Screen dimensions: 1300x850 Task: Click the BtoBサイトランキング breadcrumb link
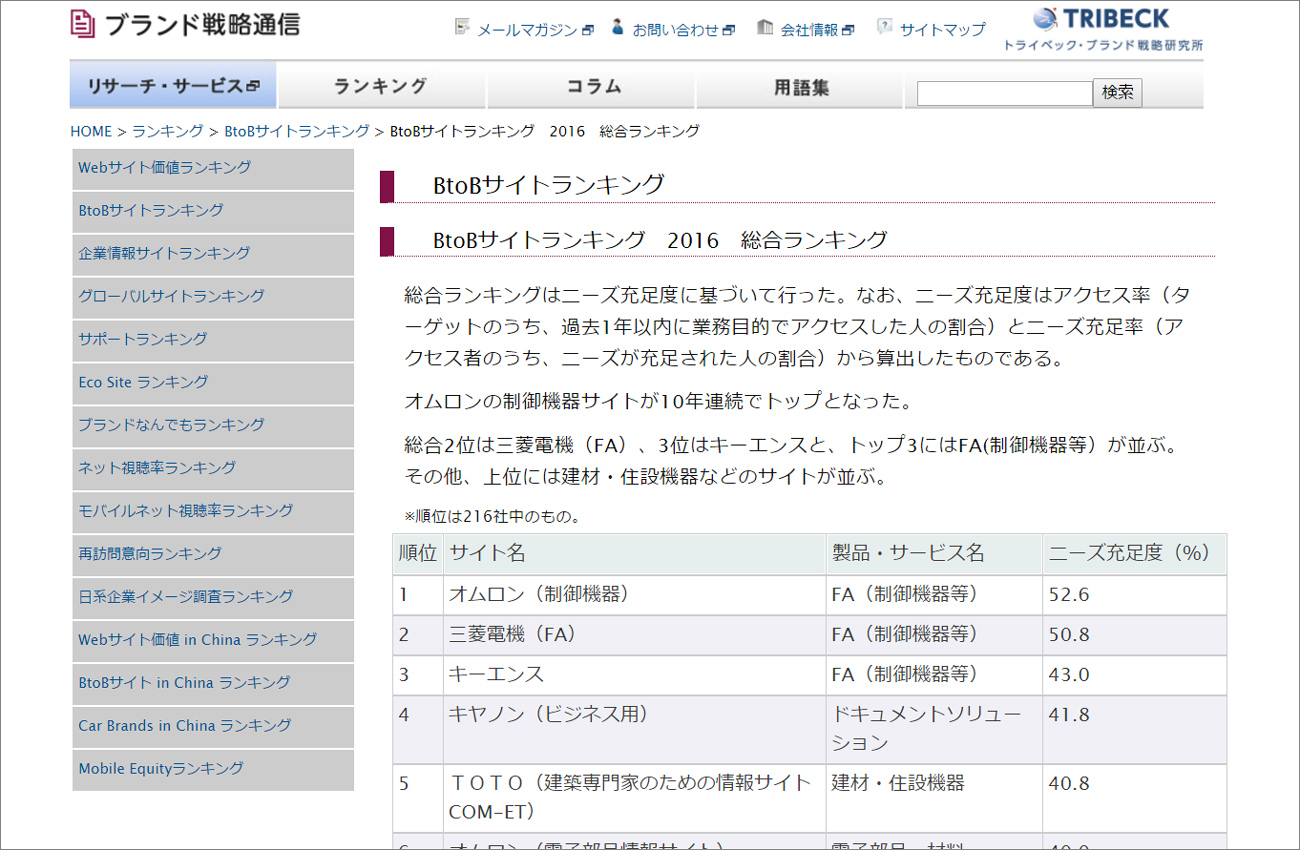click(297, 131)
